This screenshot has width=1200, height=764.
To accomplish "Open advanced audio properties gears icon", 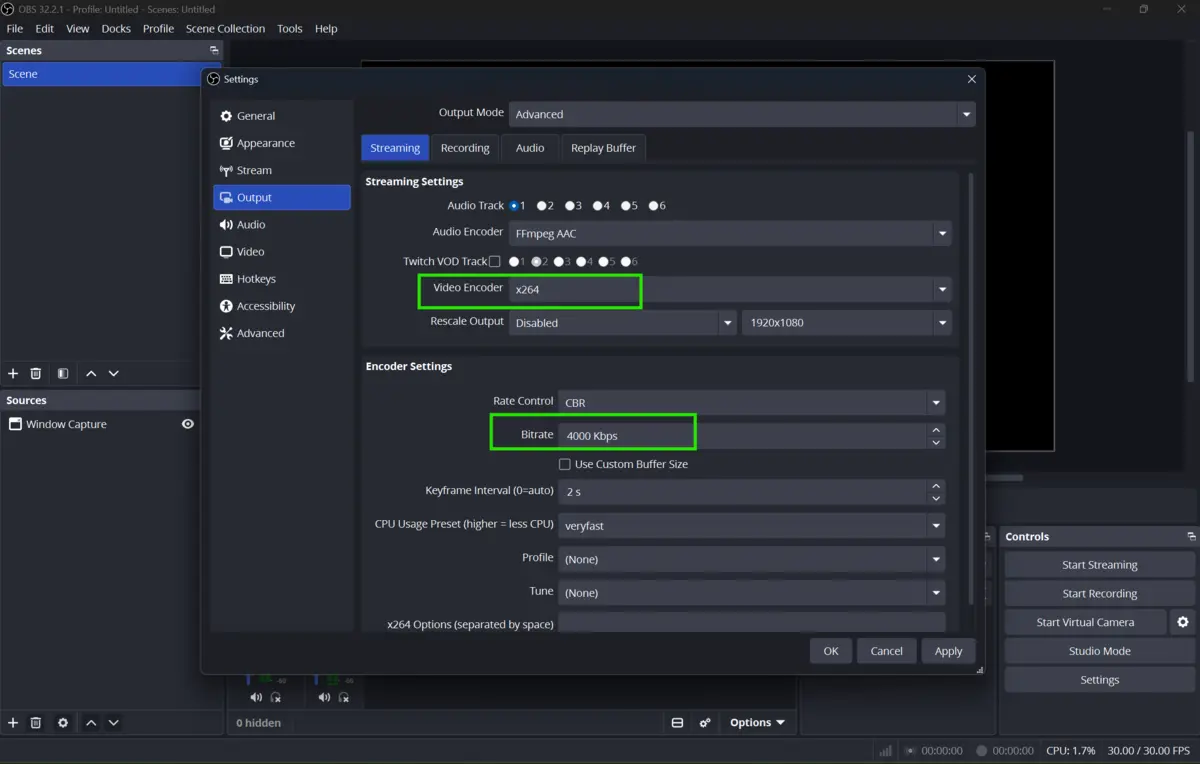I will [x=705, y=722].
